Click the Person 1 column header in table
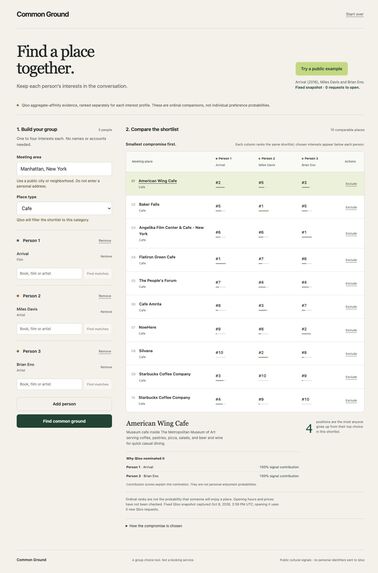The height and width of the screenshot is (573, 378). pyautogui.click(x=224, y=159)
